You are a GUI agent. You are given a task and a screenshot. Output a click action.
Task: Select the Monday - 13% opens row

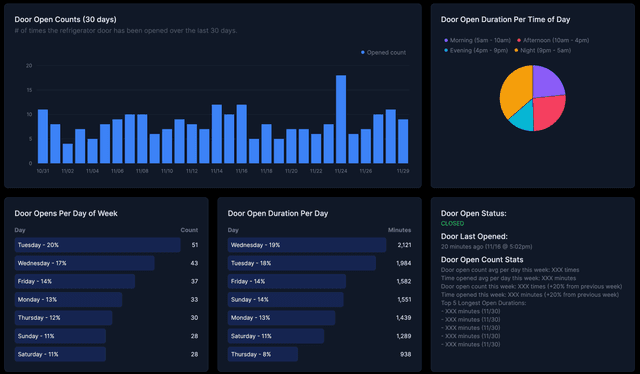tap(106, 300)
